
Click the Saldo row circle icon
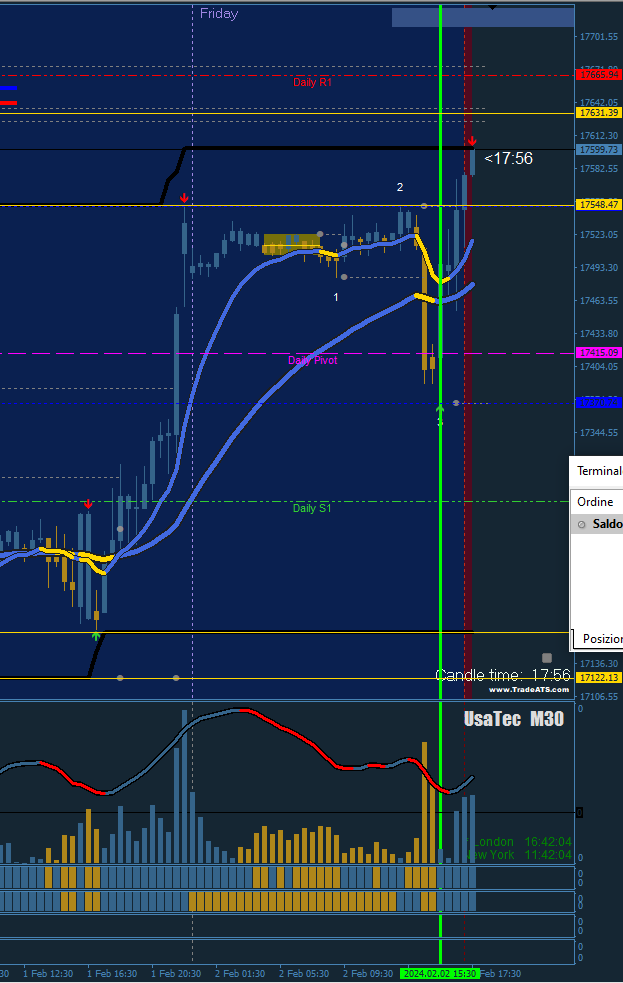pyautogui.click(x=582, y=524)
